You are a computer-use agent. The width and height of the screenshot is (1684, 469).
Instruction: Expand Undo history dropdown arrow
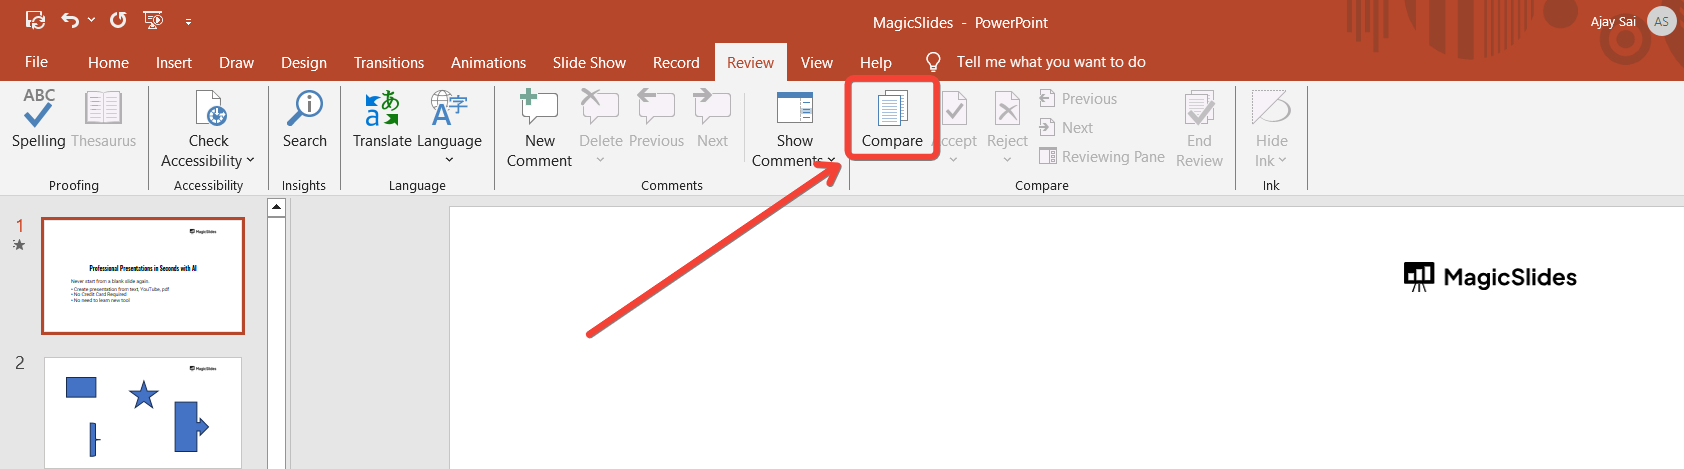point(92,20)
